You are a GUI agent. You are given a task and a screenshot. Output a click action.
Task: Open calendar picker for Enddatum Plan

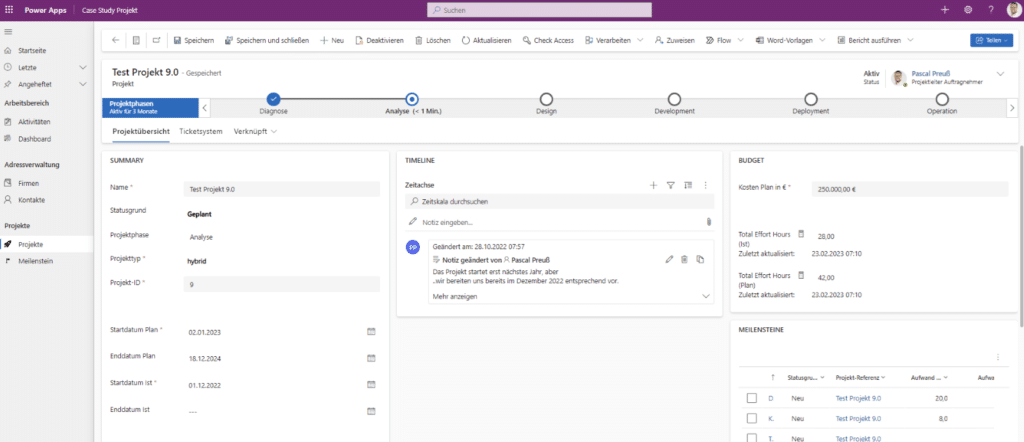click(371, 358)
